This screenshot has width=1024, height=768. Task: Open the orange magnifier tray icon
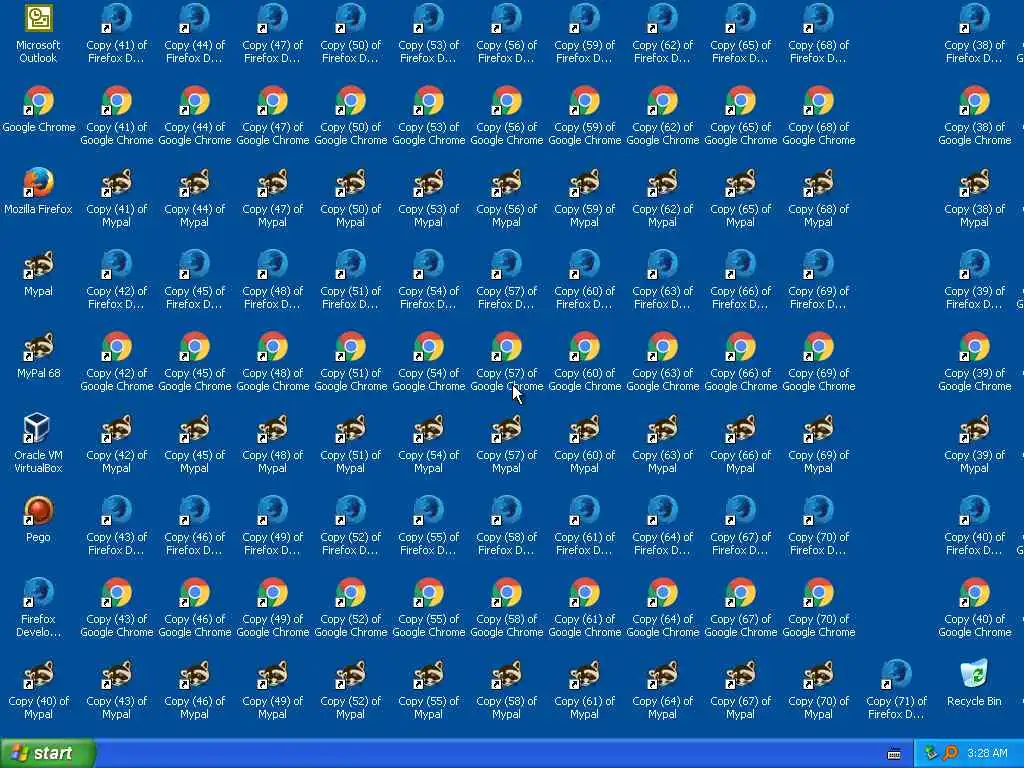coord(950,753)
